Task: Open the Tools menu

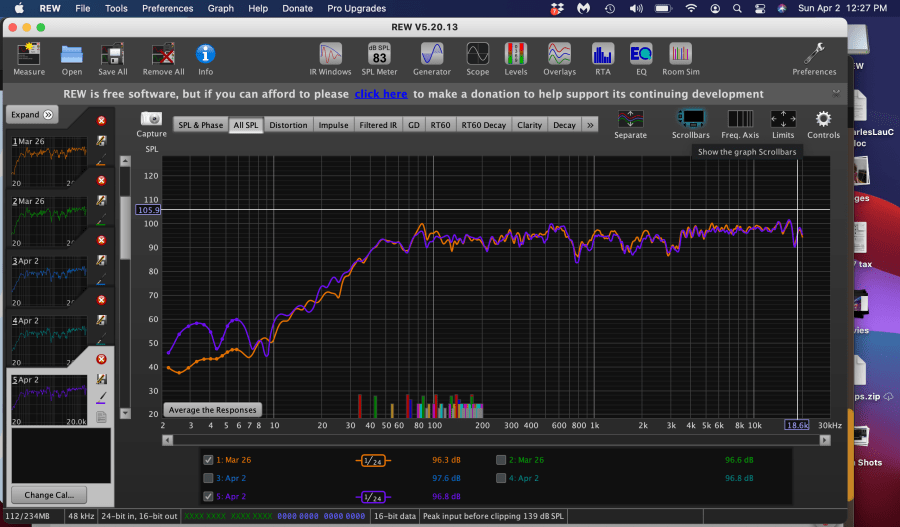Action: (x=116, y=9)
